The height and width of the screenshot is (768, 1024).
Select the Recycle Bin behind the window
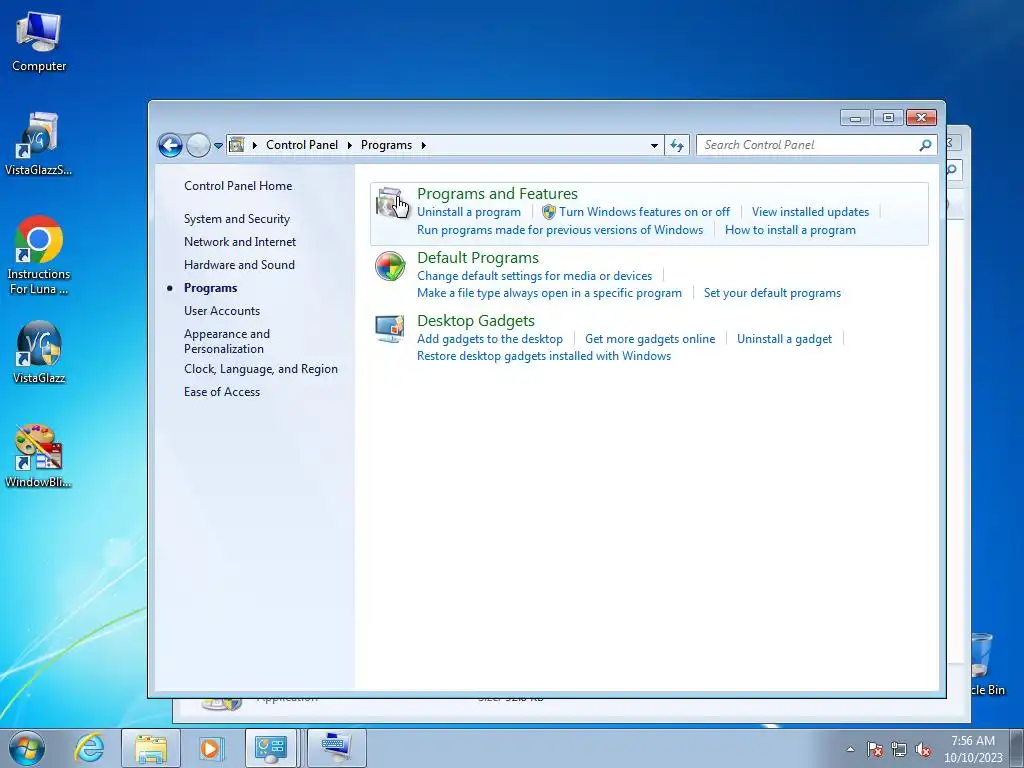[x=985, y=664]
